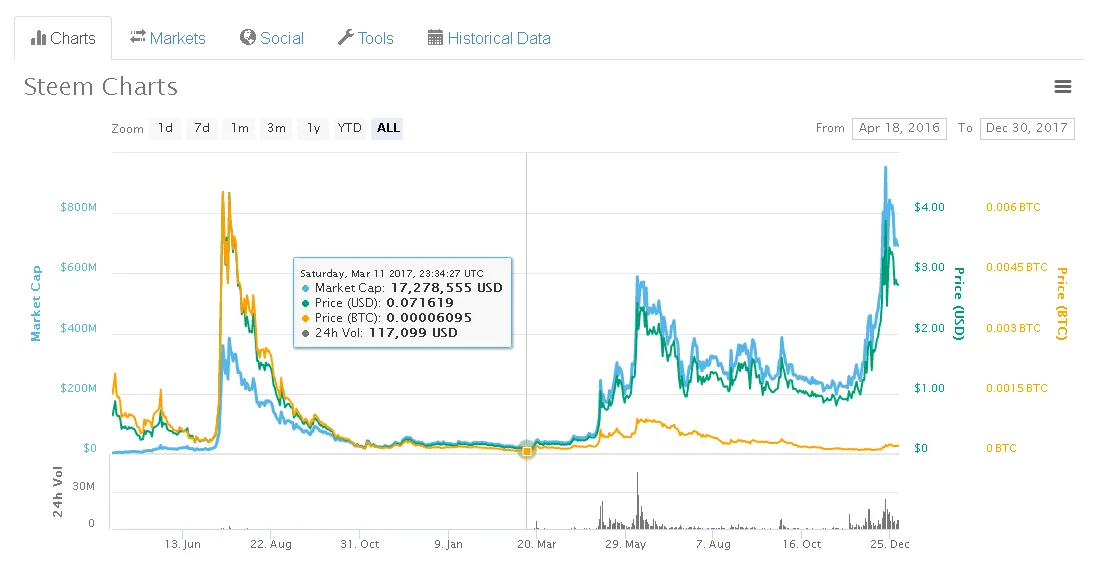
Task: Click the exchange arrows icon beside Markets
Action: 138,36
